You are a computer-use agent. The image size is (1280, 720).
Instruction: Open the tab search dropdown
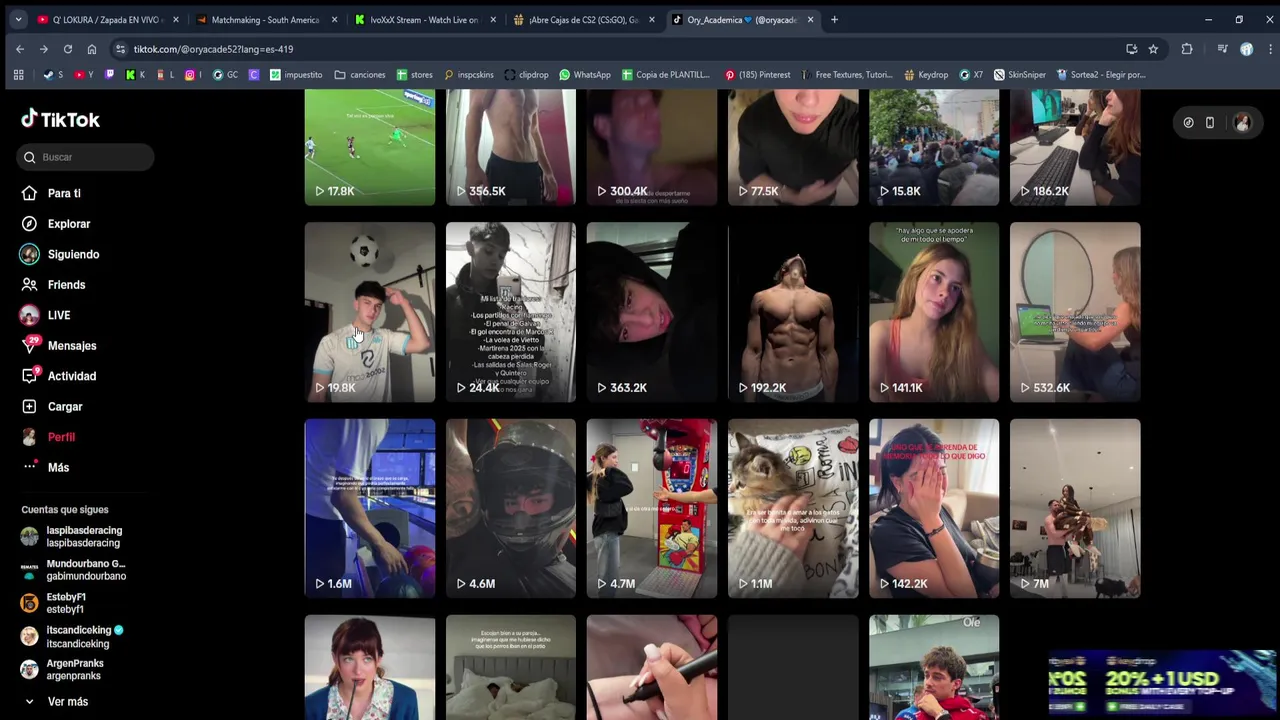pos(18,19)
